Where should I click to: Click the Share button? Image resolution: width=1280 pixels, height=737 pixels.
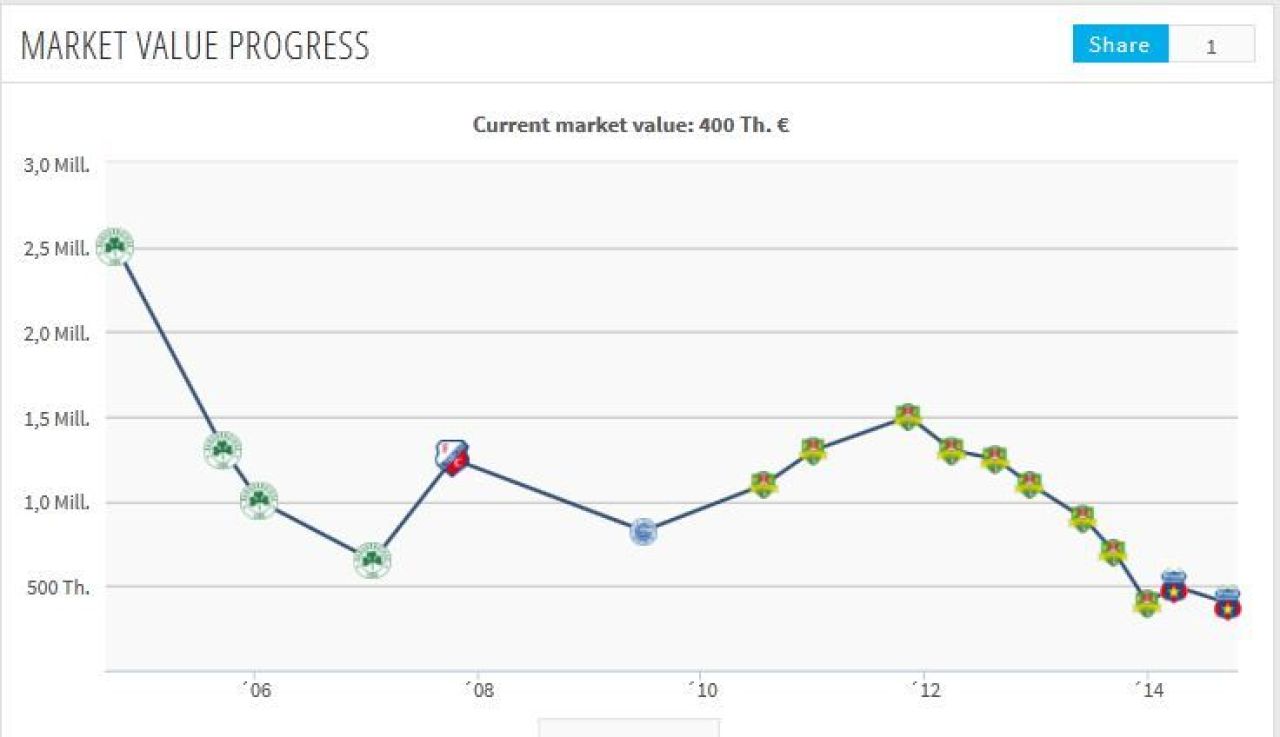point(1120,45)
